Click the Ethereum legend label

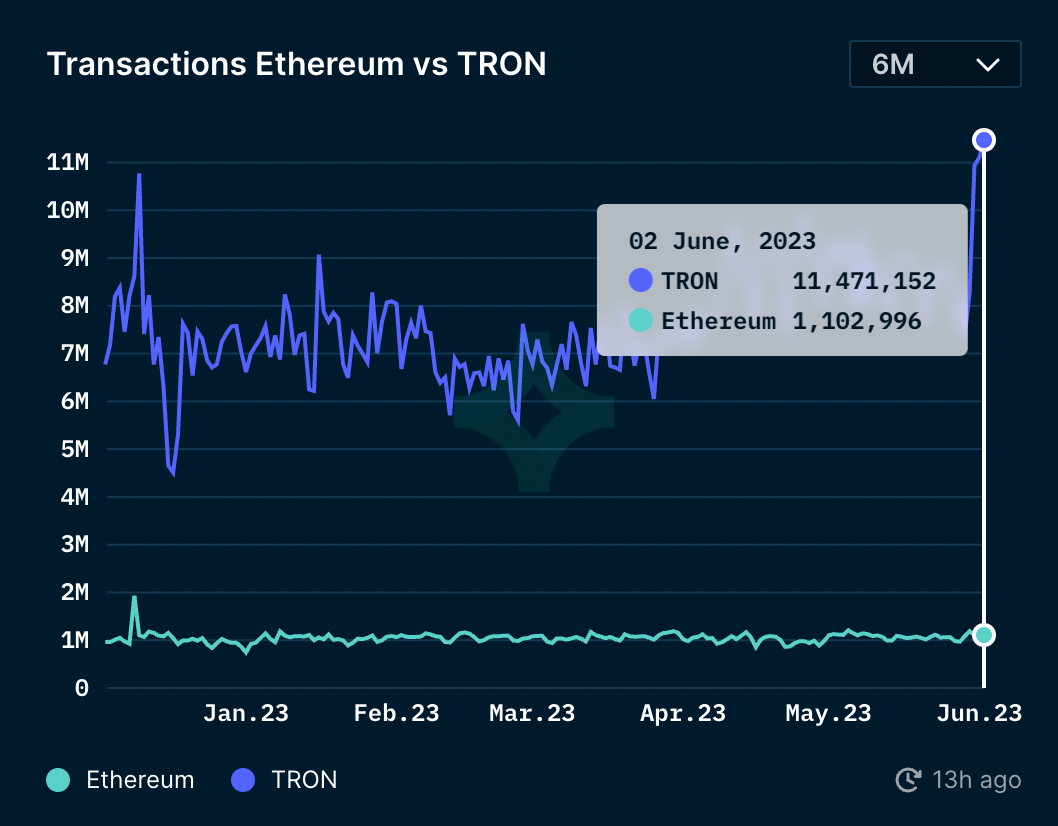pos(140,780)
